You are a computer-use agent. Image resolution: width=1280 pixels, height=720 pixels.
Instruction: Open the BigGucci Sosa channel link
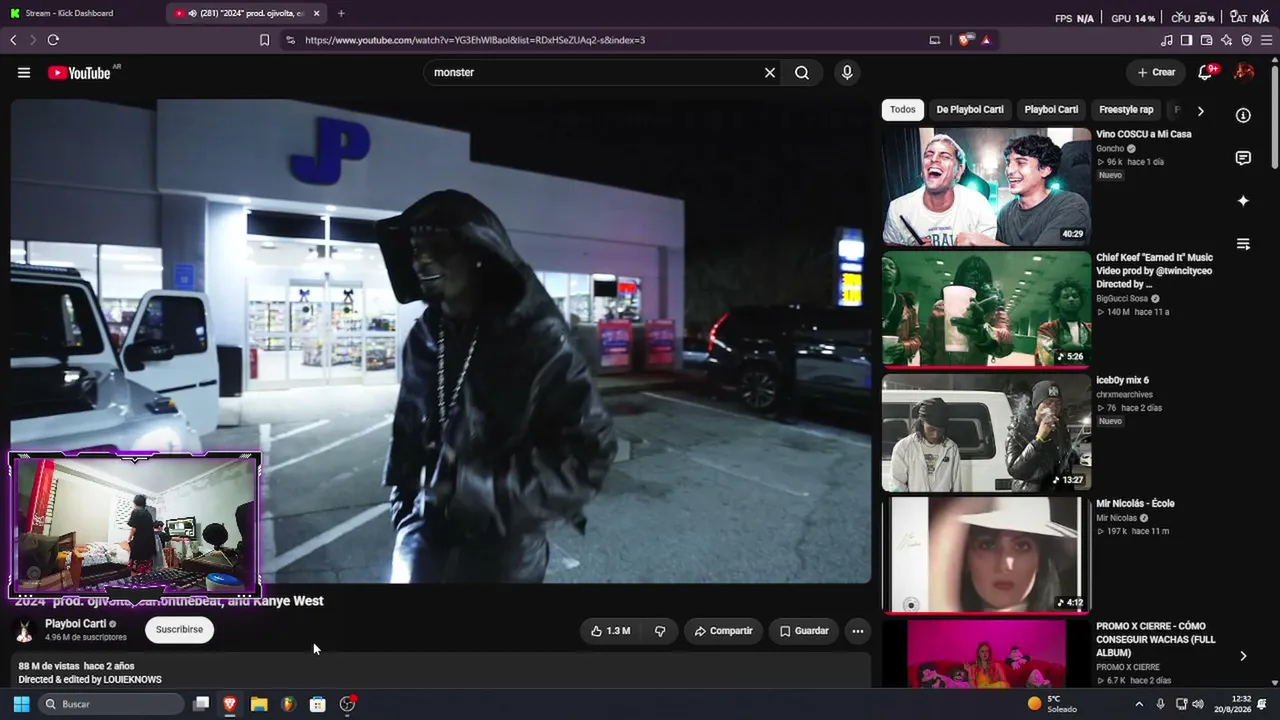[1122, 298]
